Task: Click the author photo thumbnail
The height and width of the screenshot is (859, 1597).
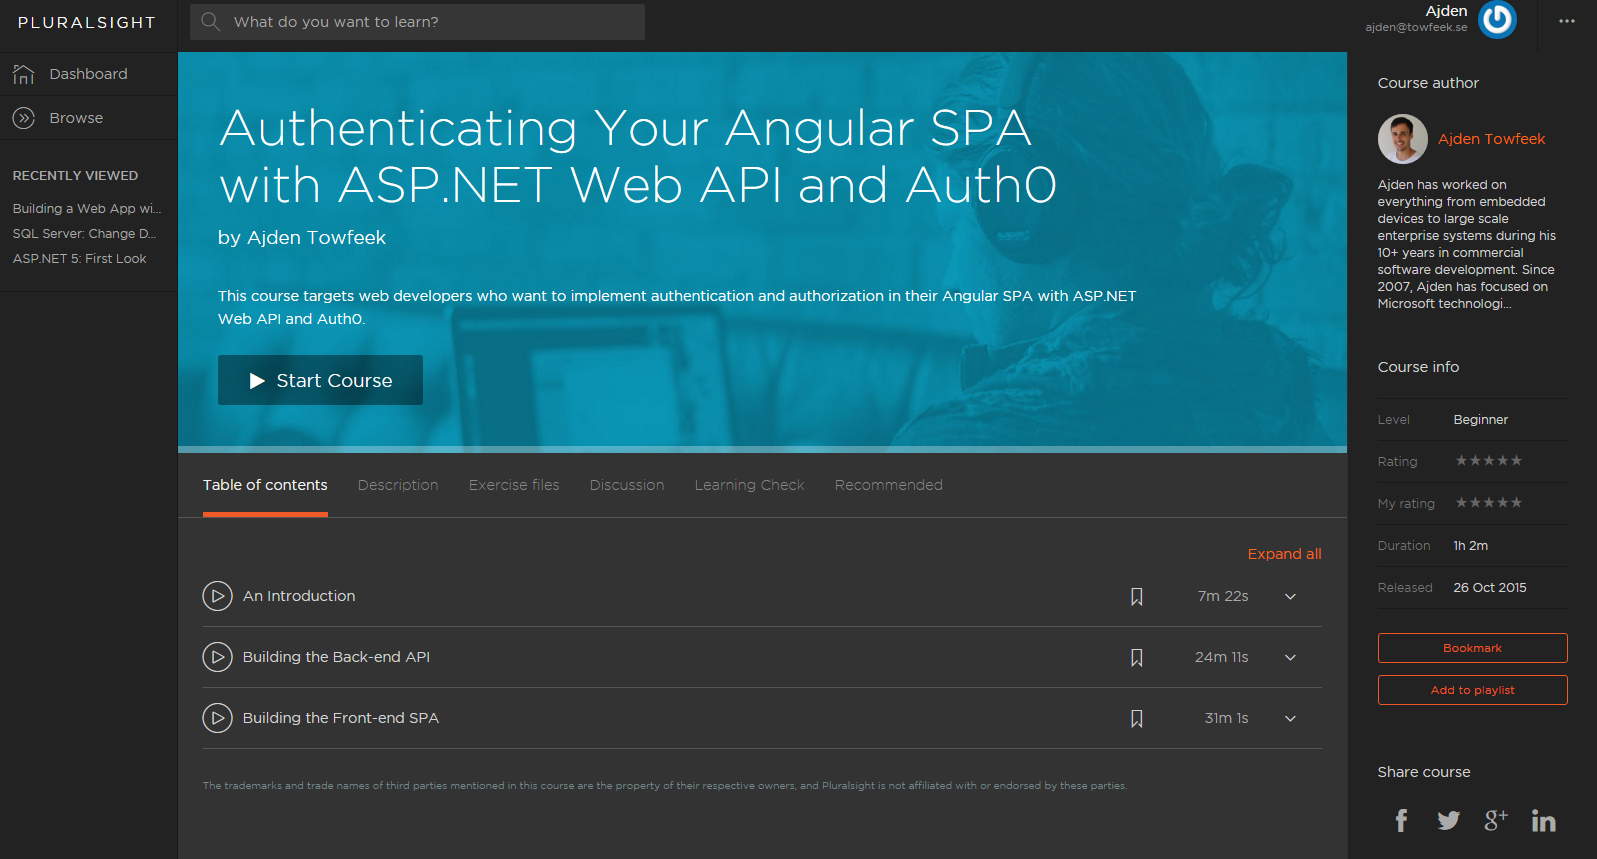Action: point(1402,139)
